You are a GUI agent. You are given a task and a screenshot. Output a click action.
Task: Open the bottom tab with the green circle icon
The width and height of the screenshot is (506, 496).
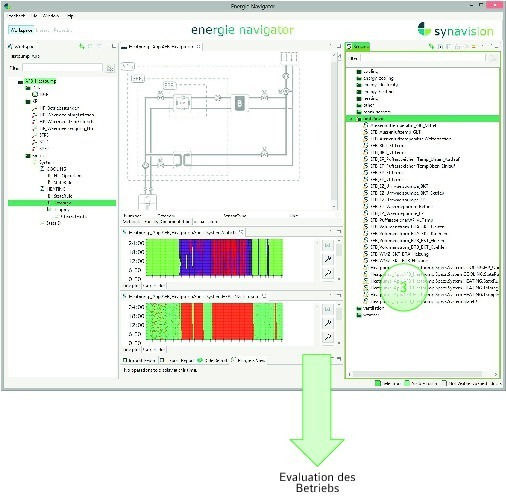tap(212, 360)
